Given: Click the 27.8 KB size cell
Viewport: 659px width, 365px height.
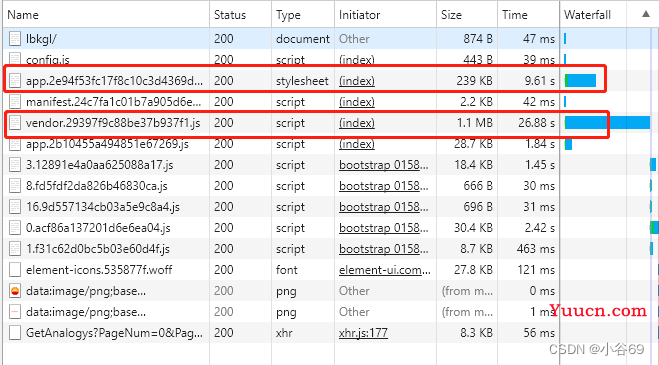Looking at the screenshot, I should [473, 270].
